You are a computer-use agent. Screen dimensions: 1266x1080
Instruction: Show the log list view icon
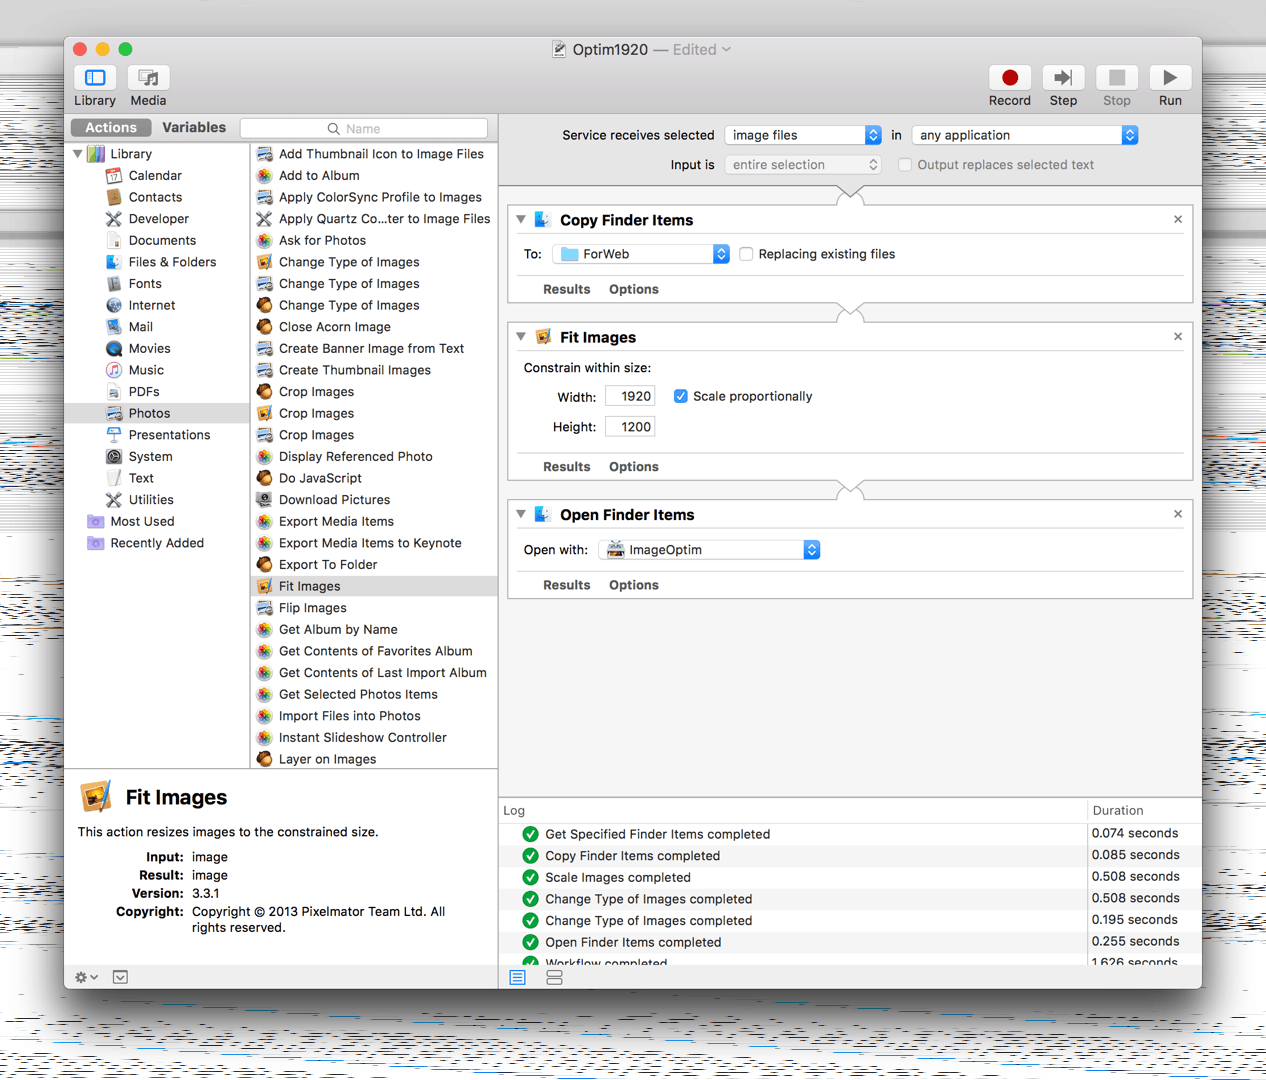coord(518,977)
